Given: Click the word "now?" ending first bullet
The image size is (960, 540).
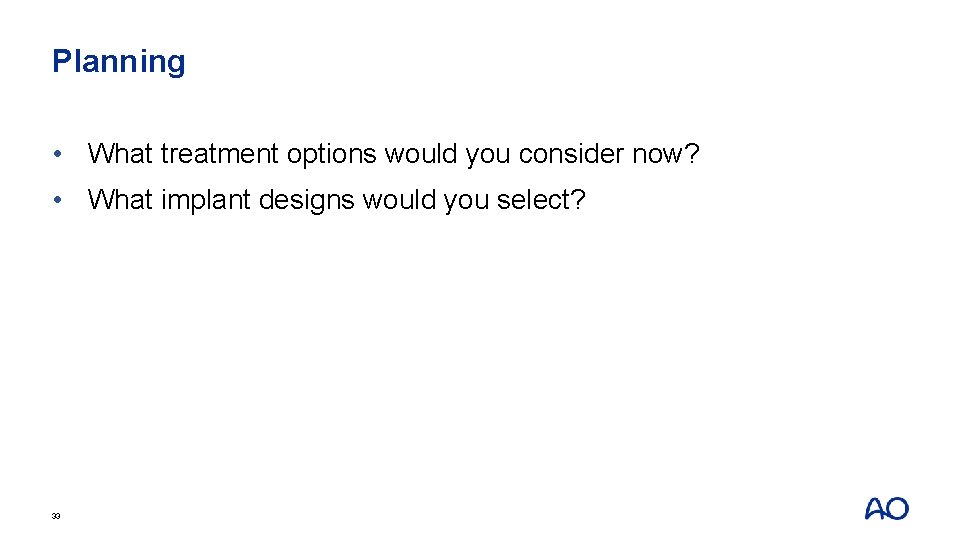Looking at the screenshot, I should 665,154.
